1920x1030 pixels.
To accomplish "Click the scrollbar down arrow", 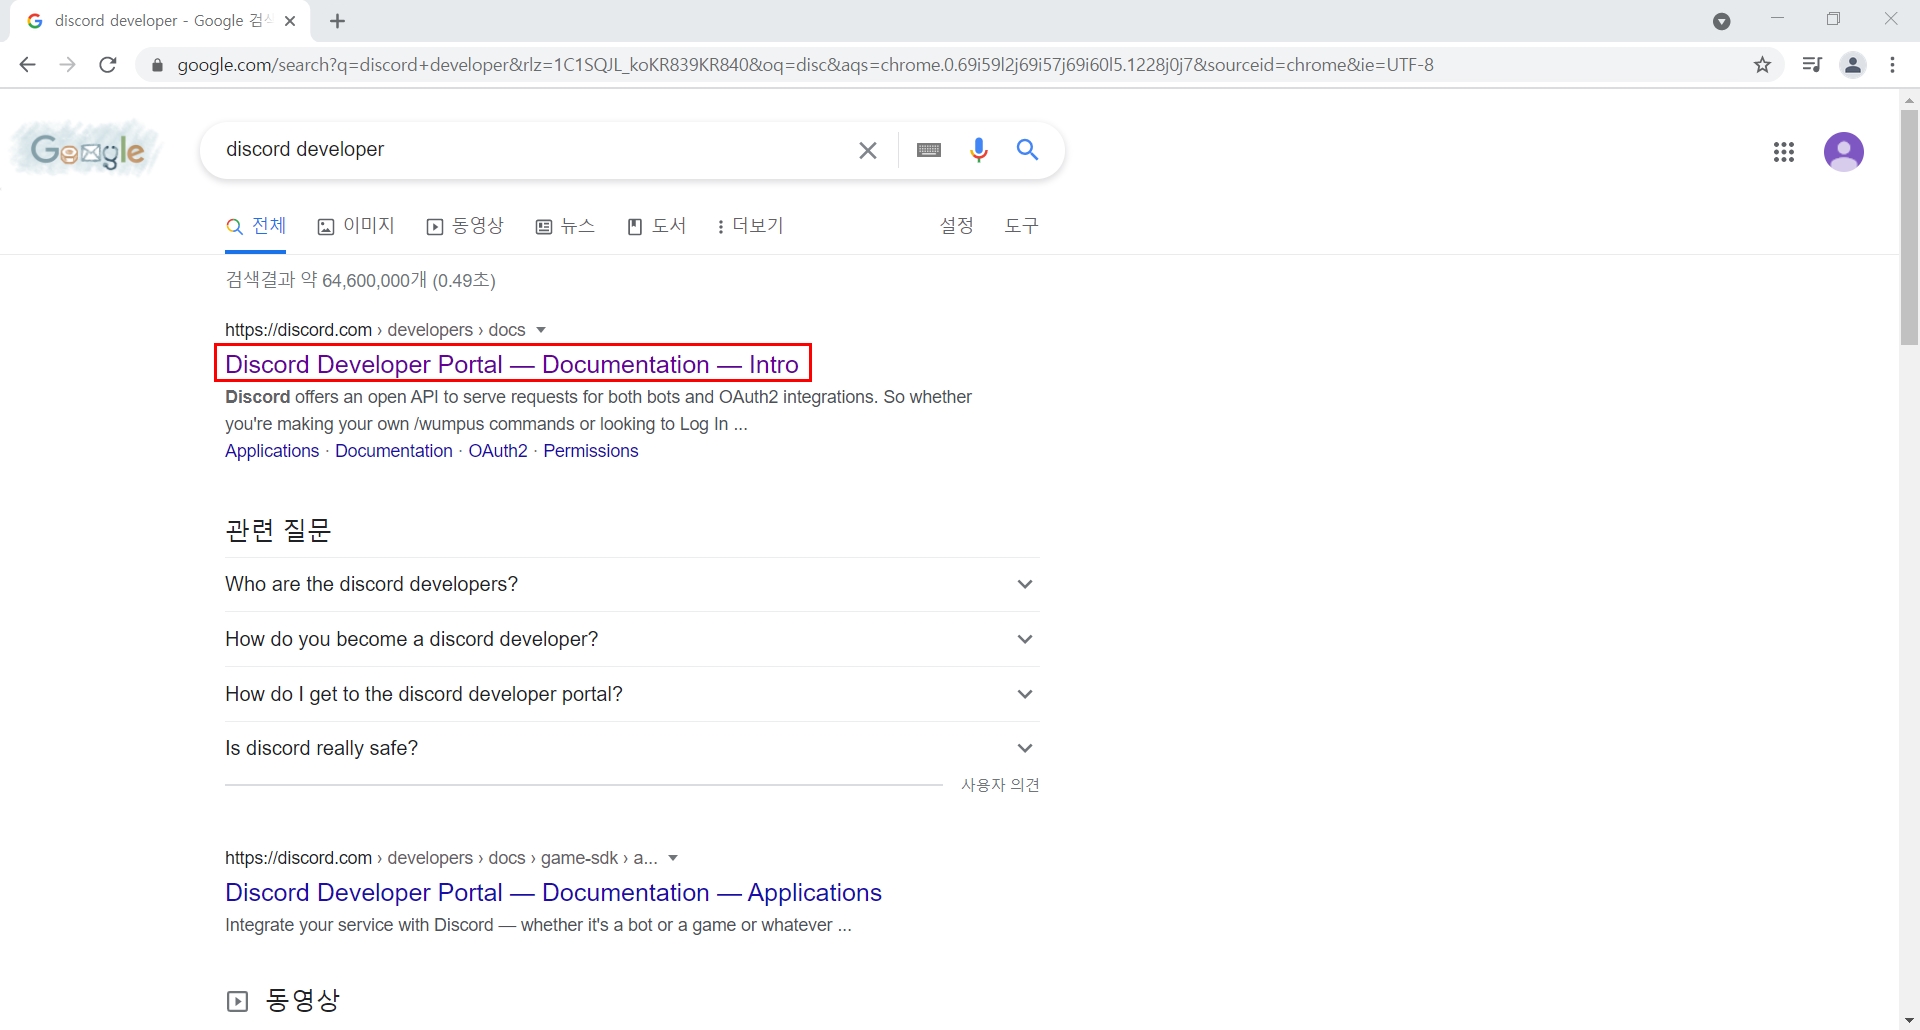I will coord(1909,1021).
